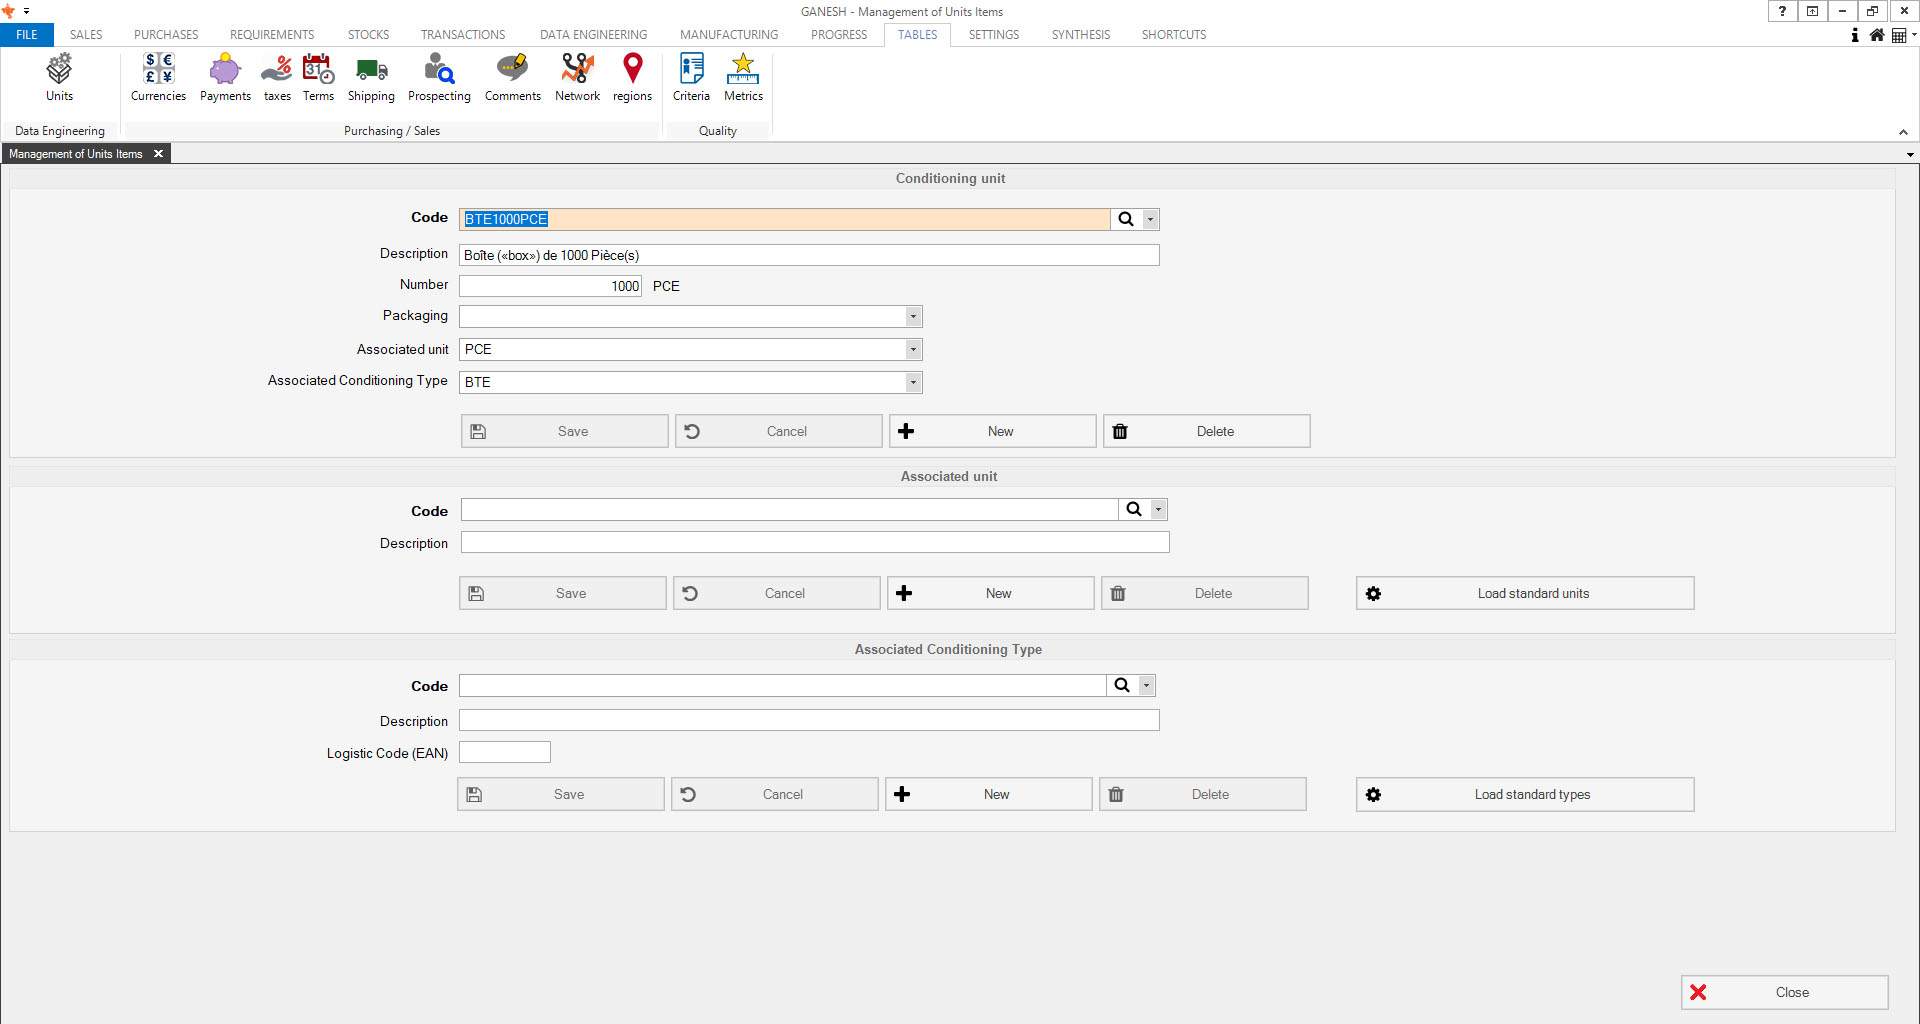Switch to the MANUFACTURING ribbon tab
Image resolution: width=1920 pixels, height=1024 pixels.
[x=729, y=35]
